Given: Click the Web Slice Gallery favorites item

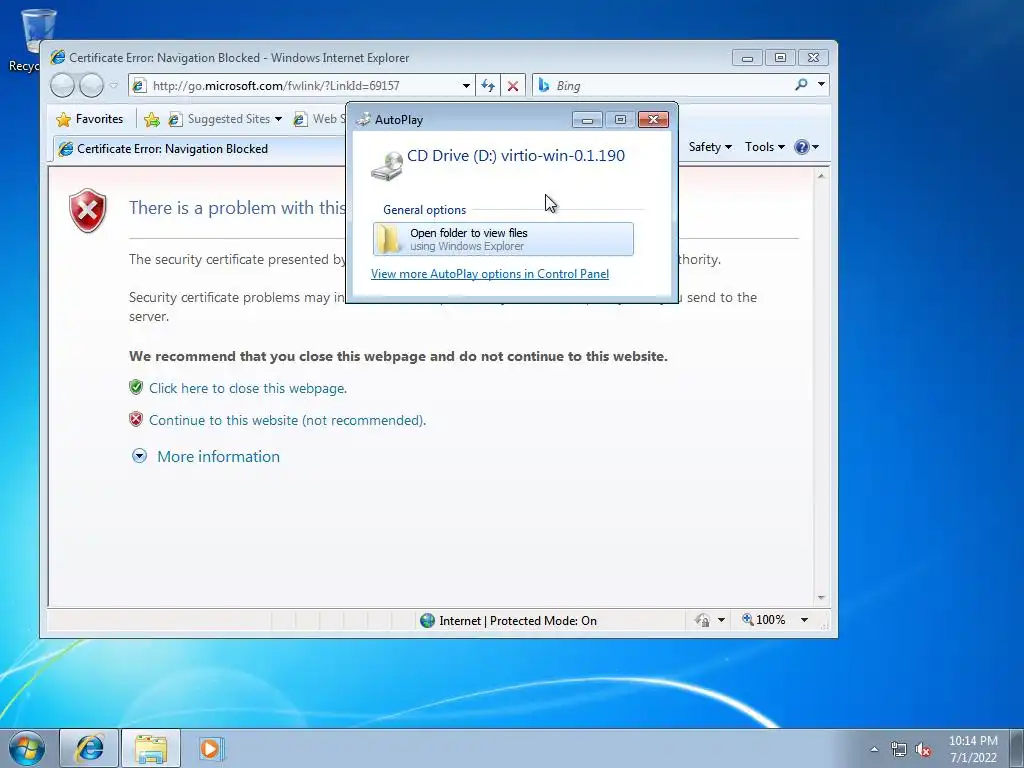Looking at the screenshot, I should coord(319,119).
